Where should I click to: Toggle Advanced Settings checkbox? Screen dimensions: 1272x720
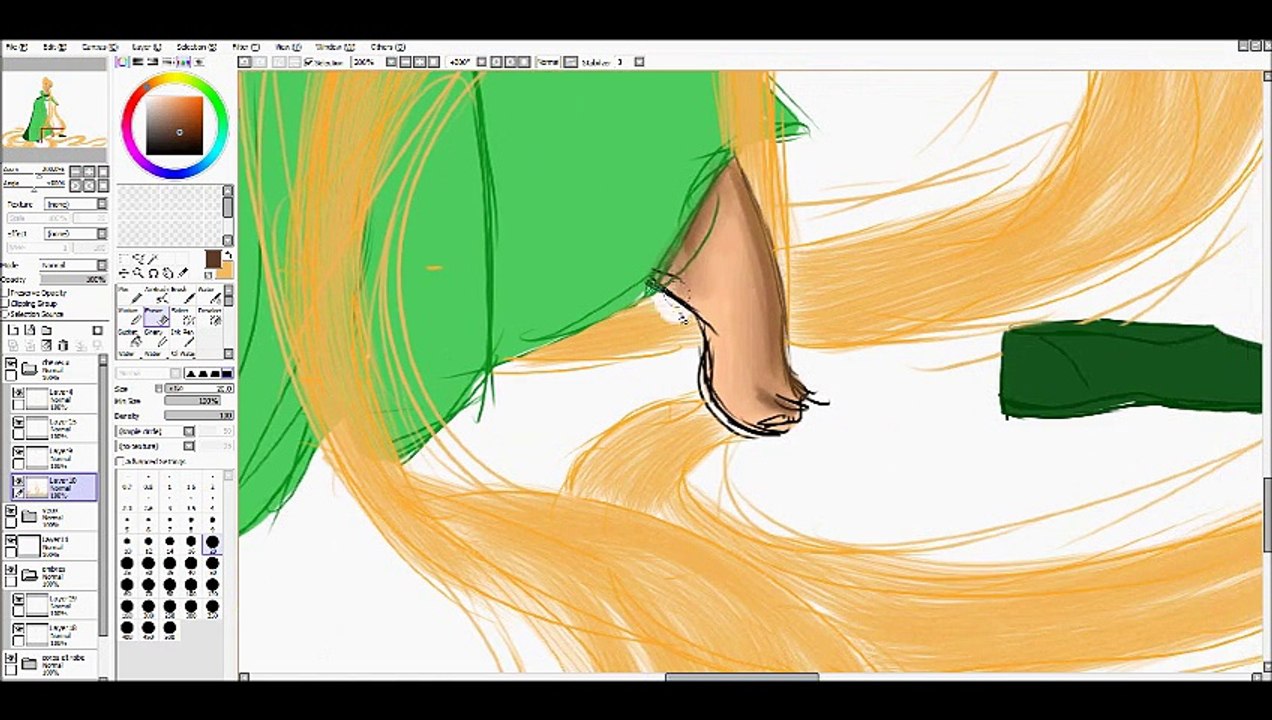point(121,461)
